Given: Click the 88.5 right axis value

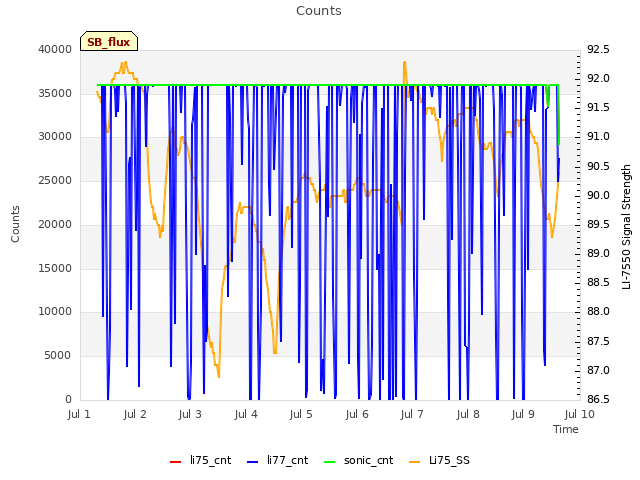Looking at the screenshot, I should click(x=598, y=282).
